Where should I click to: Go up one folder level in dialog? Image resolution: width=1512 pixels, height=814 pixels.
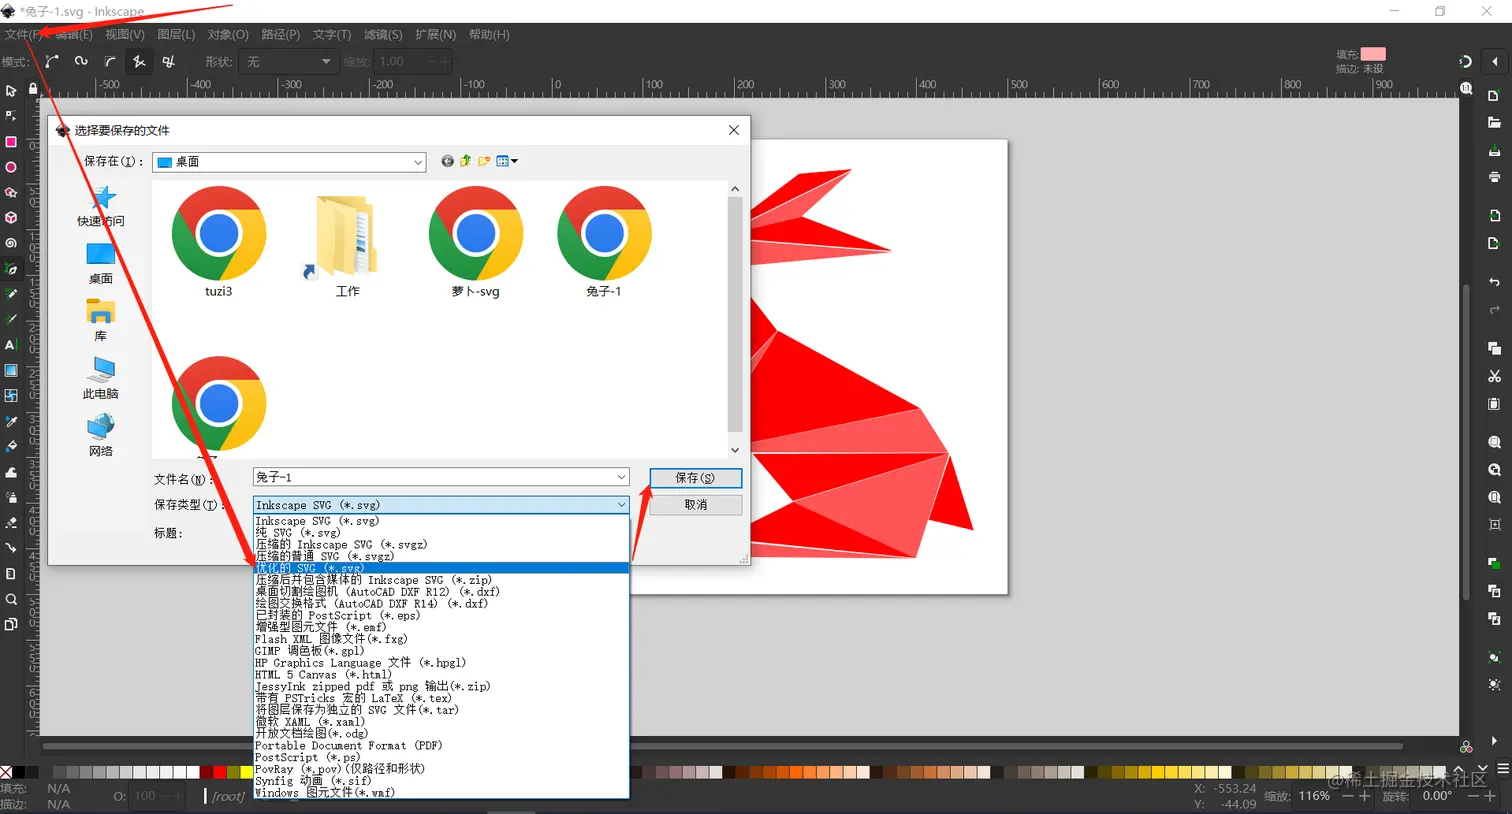[x=466, y=161]
